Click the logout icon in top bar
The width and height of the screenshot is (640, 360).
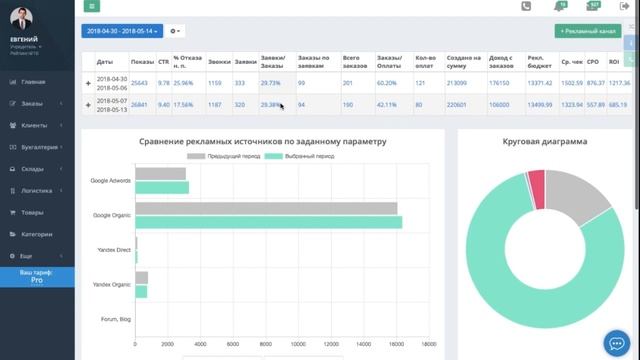coord(624,6)
